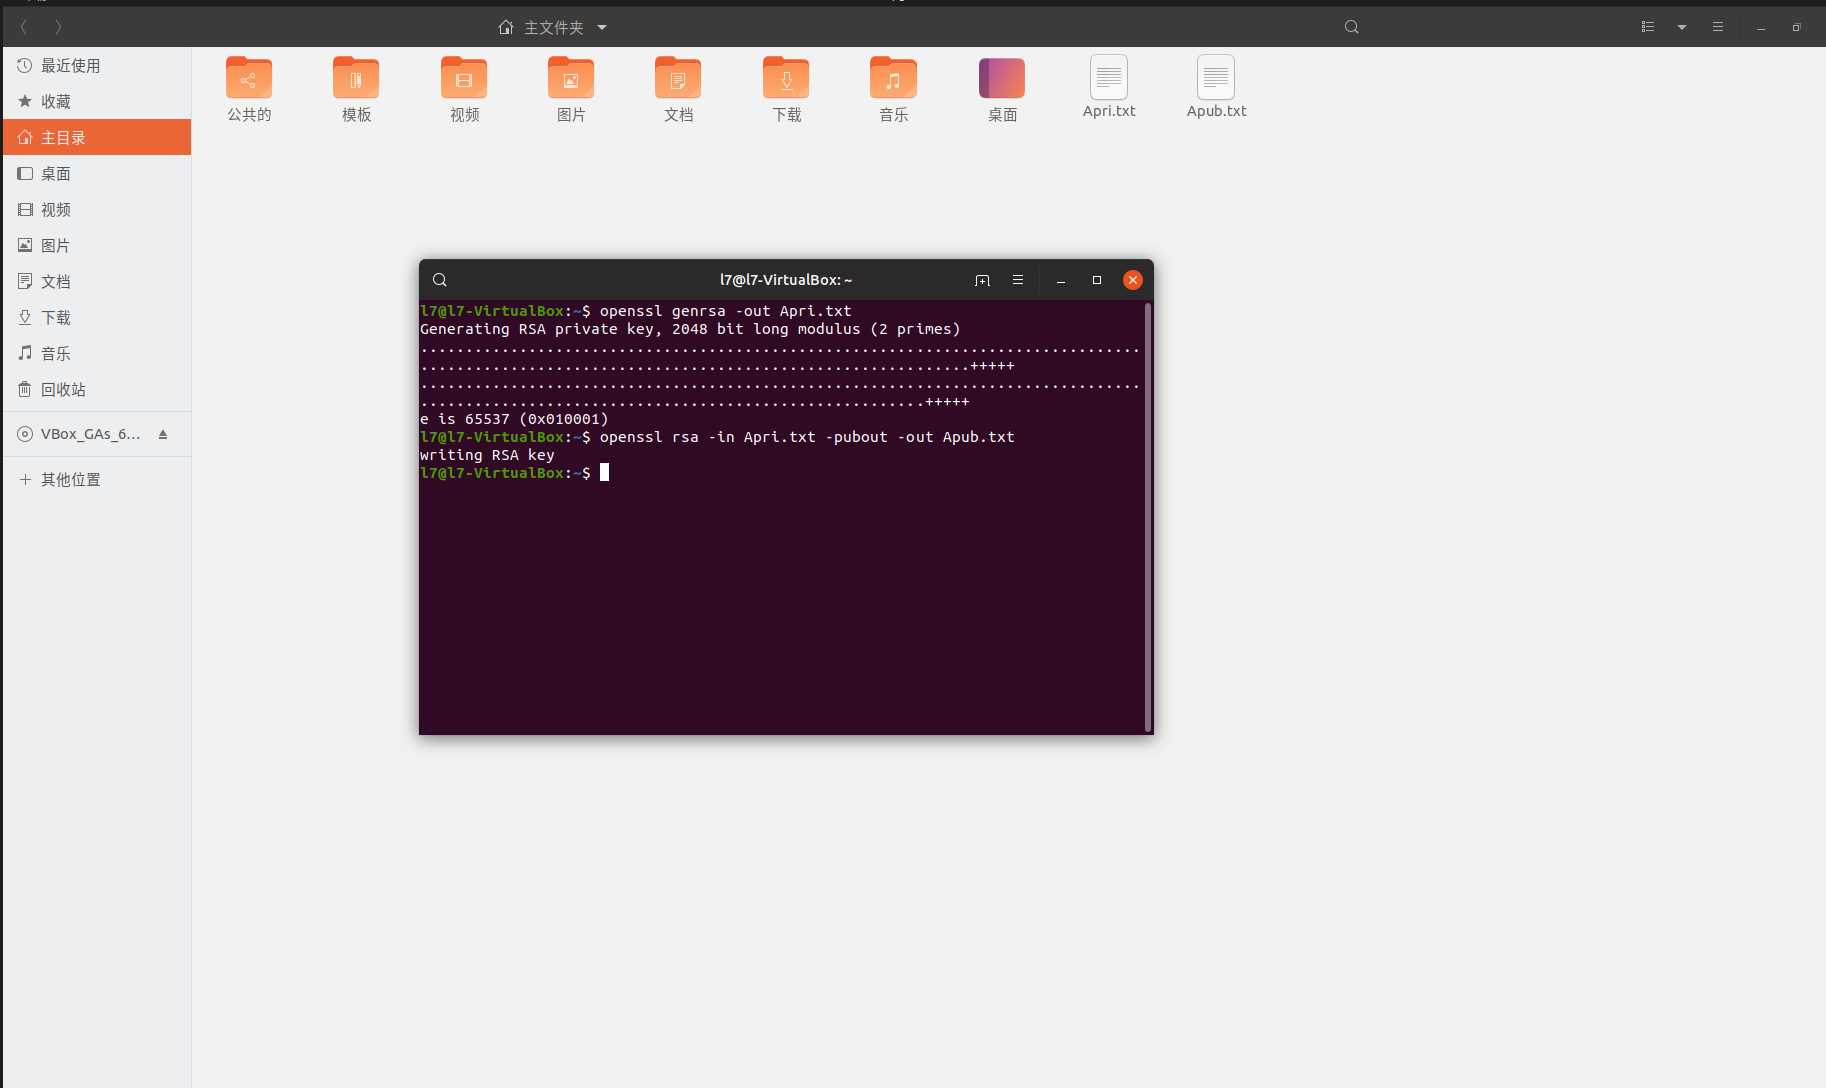Restore the file manager window
The image size is (1826, 1088).
(1797, 27)
